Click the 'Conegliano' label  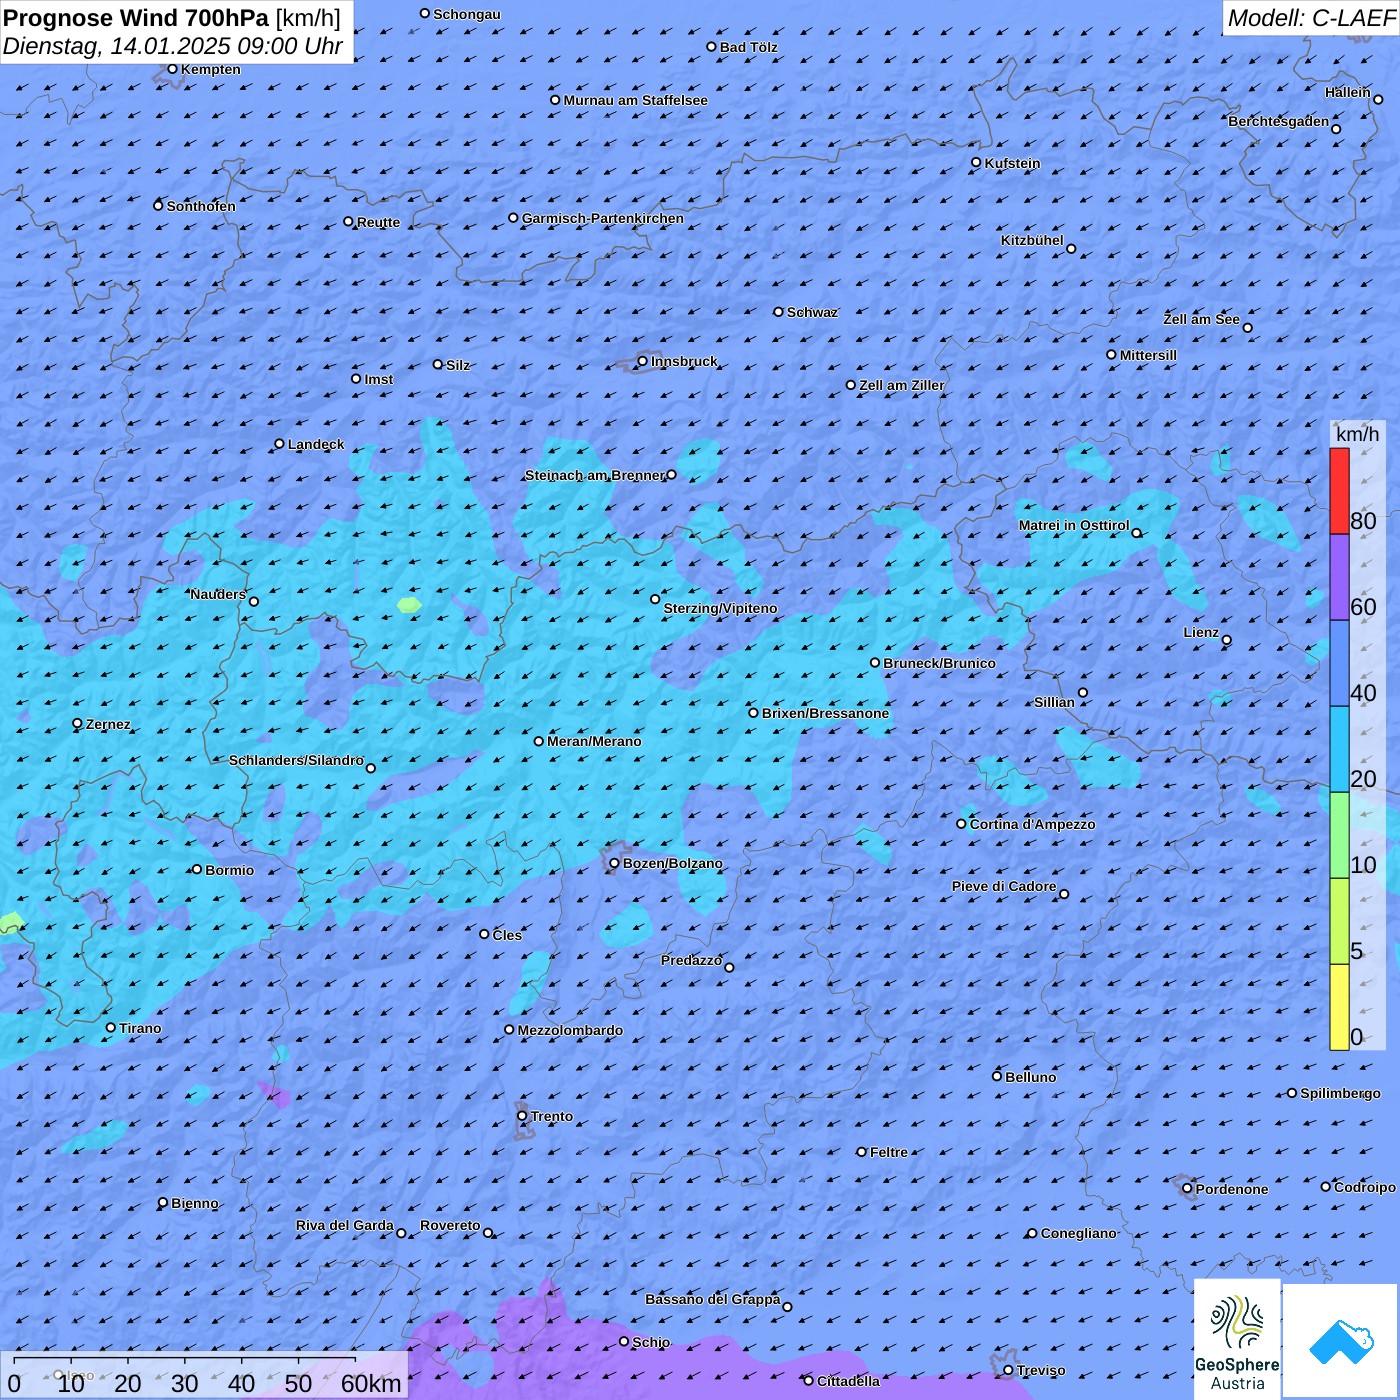[x=1078, y=1233]
